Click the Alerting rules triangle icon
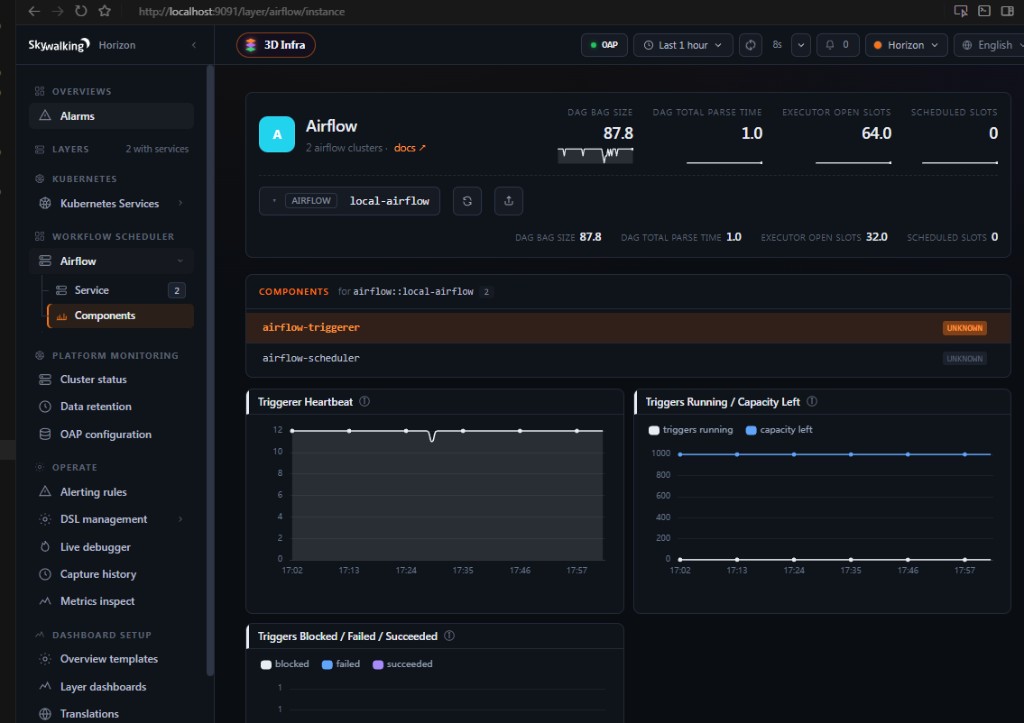Viewport: 1024px width, 723px height. 45,491
